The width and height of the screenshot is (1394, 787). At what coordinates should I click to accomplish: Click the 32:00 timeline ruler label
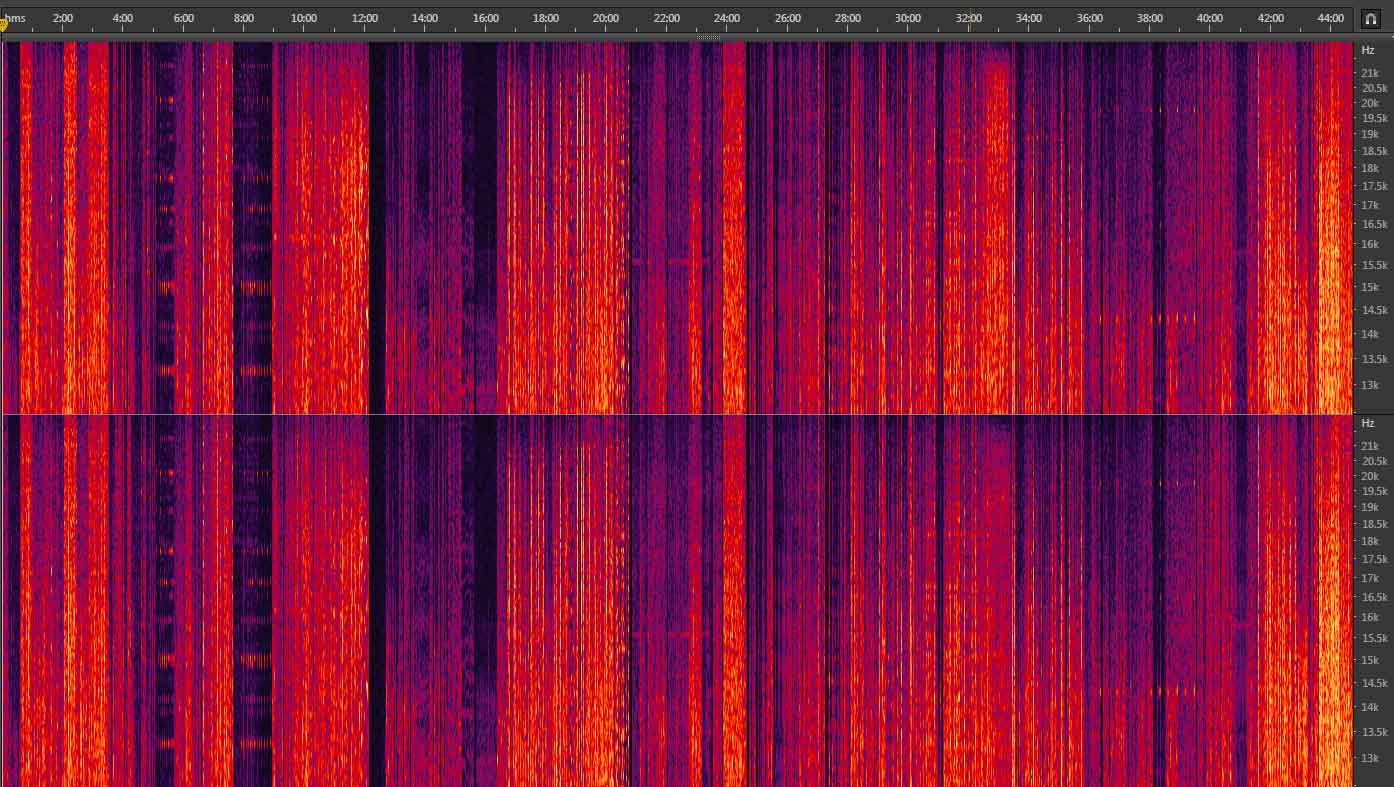[969, 18]
